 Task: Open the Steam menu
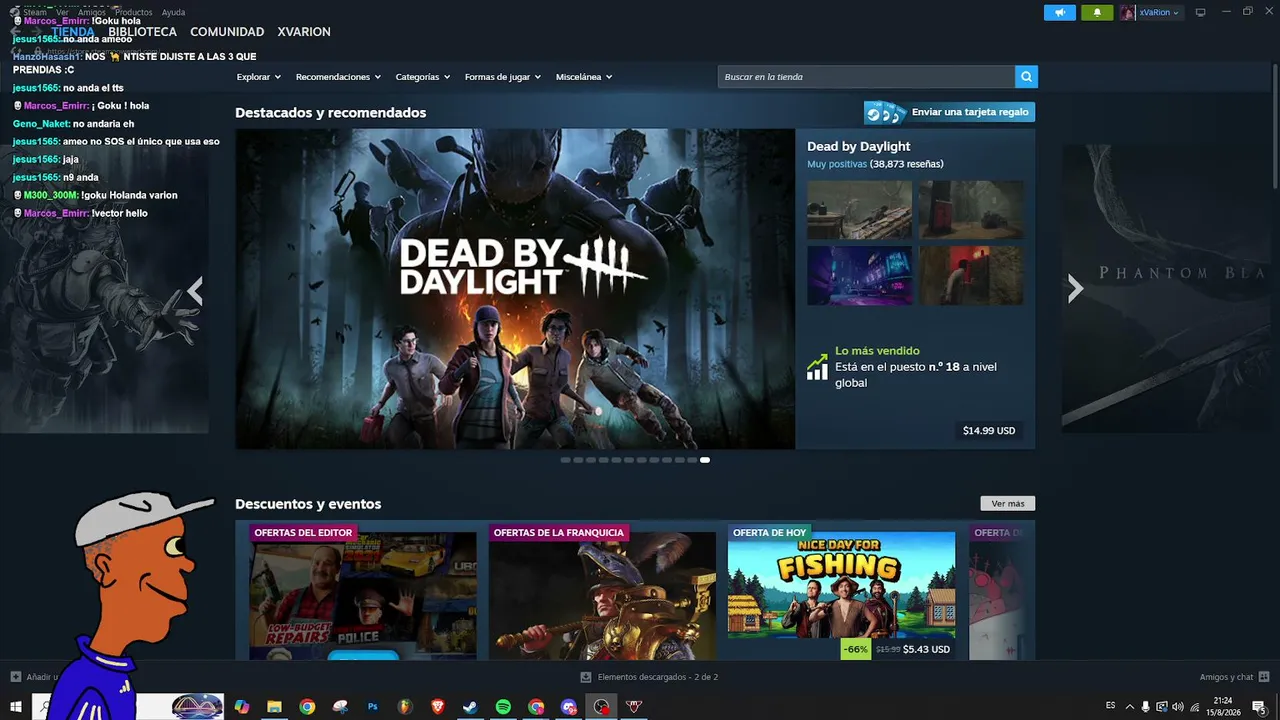tap(35, 12)
